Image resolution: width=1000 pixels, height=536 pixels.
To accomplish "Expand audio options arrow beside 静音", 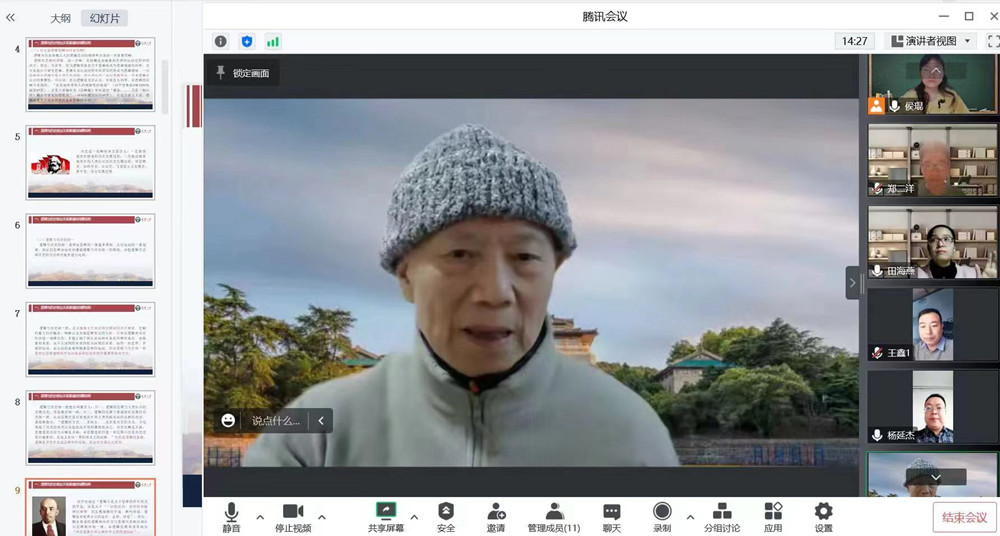I will 260,517.
